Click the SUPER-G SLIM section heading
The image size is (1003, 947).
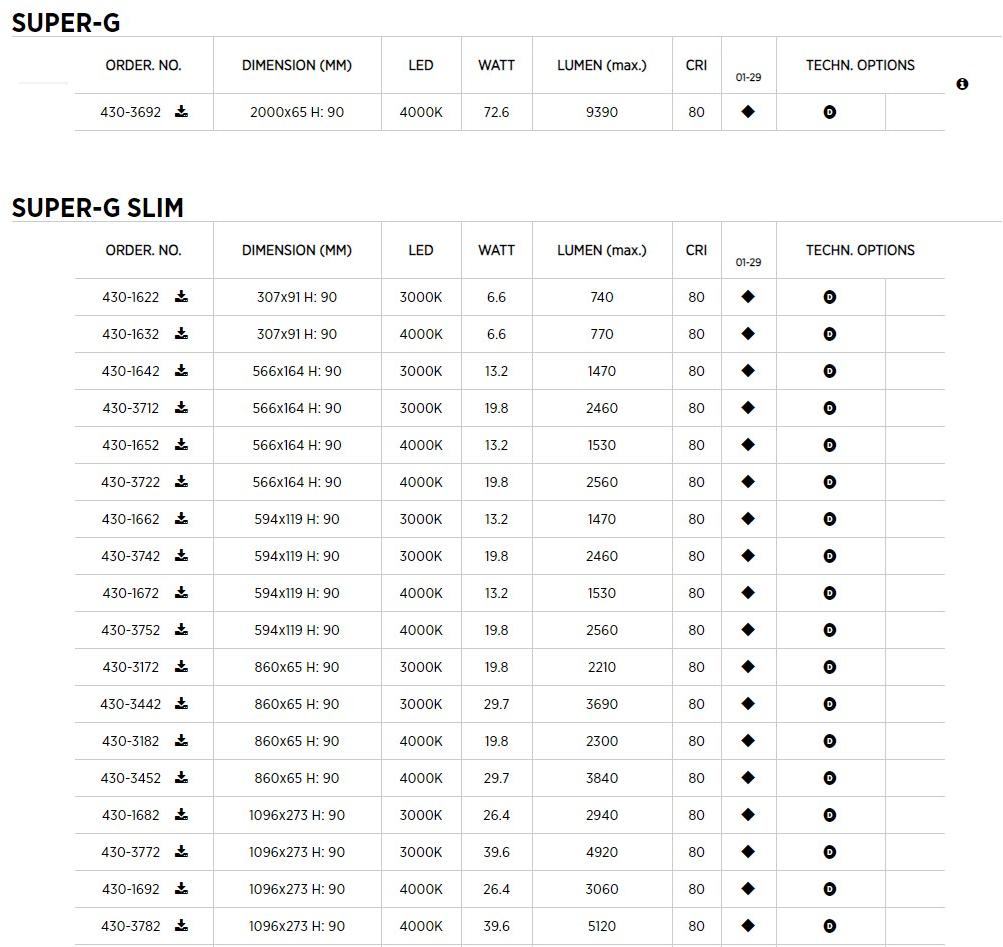(97, 208)
